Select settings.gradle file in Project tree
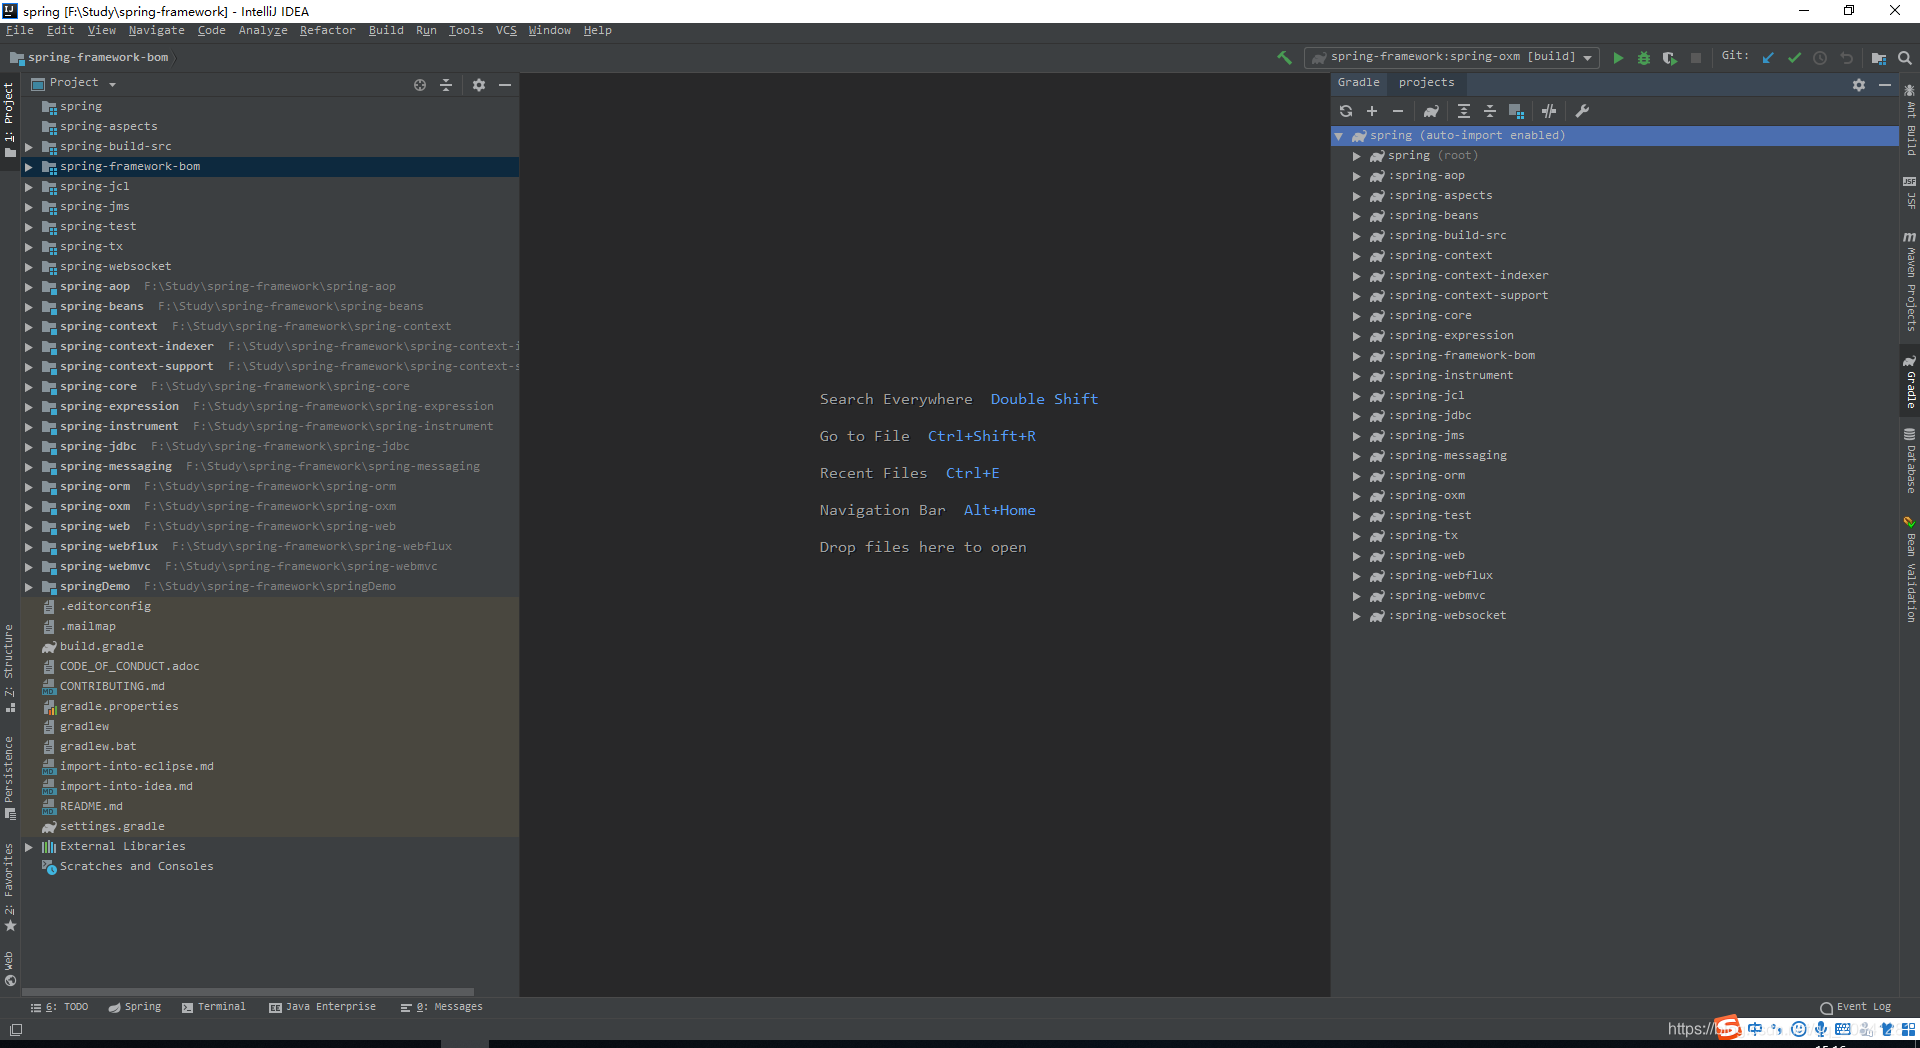The image size is (1920, 1048). click(112, 827)
